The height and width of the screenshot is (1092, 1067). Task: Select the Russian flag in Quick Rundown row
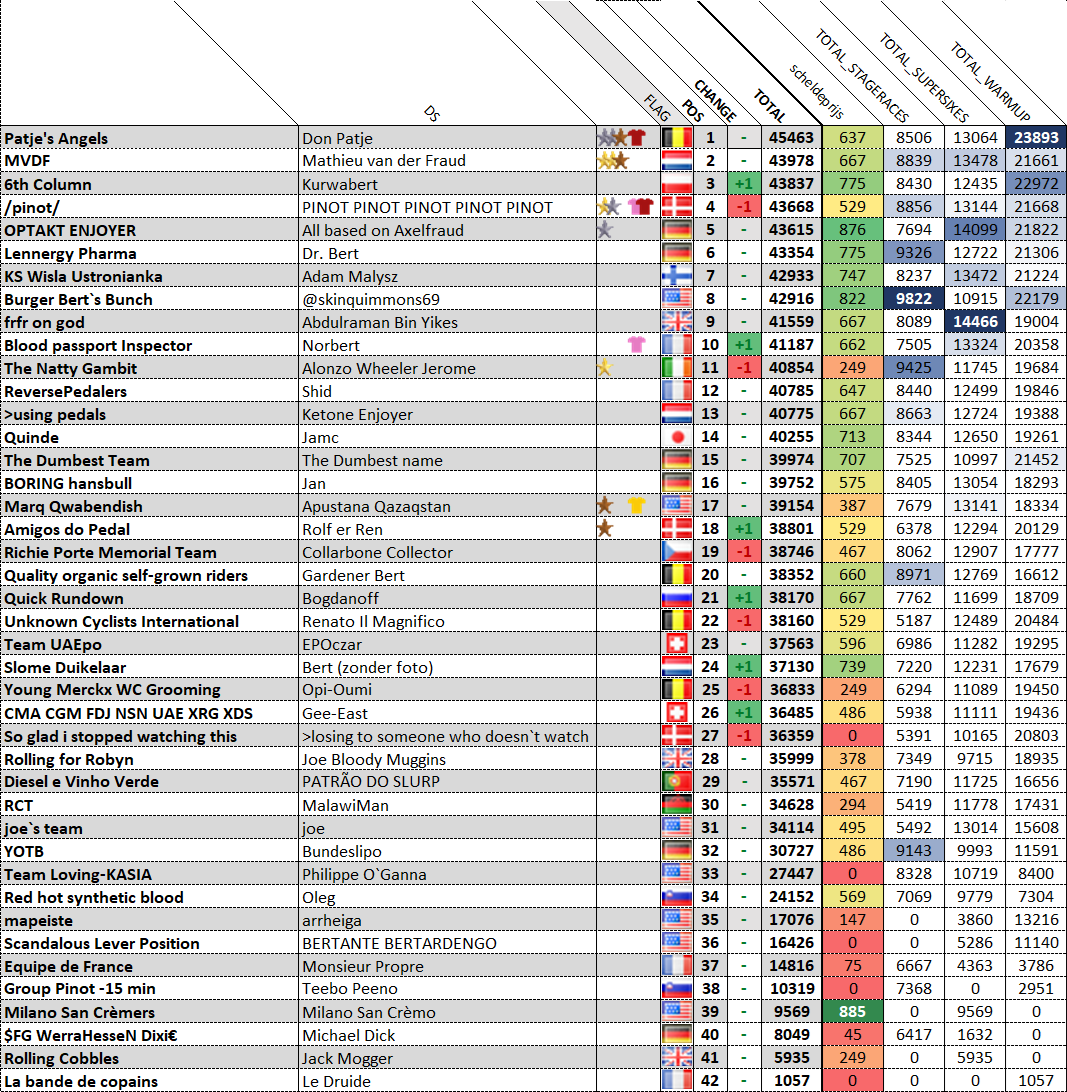676,597
